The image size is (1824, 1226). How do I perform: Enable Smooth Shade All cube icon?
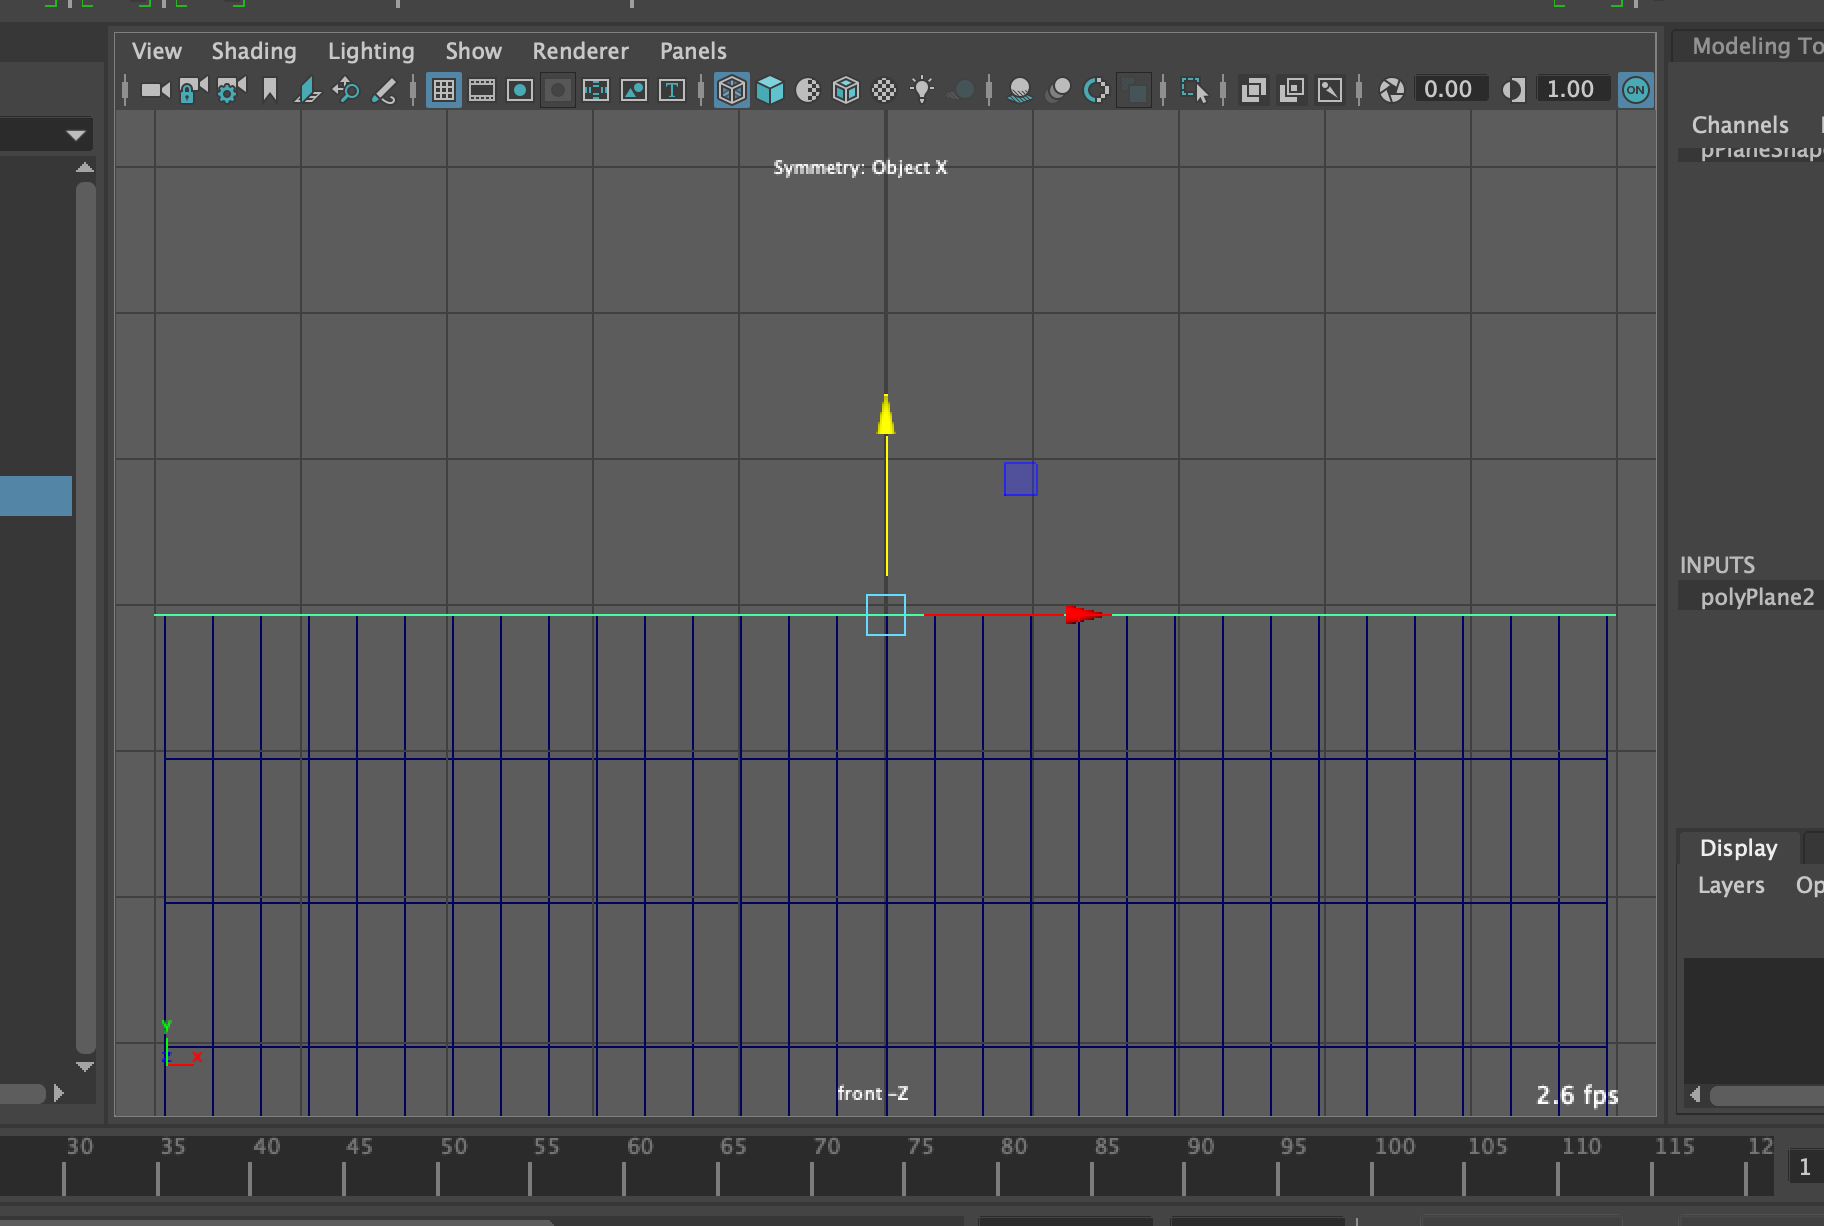(770, 90)
